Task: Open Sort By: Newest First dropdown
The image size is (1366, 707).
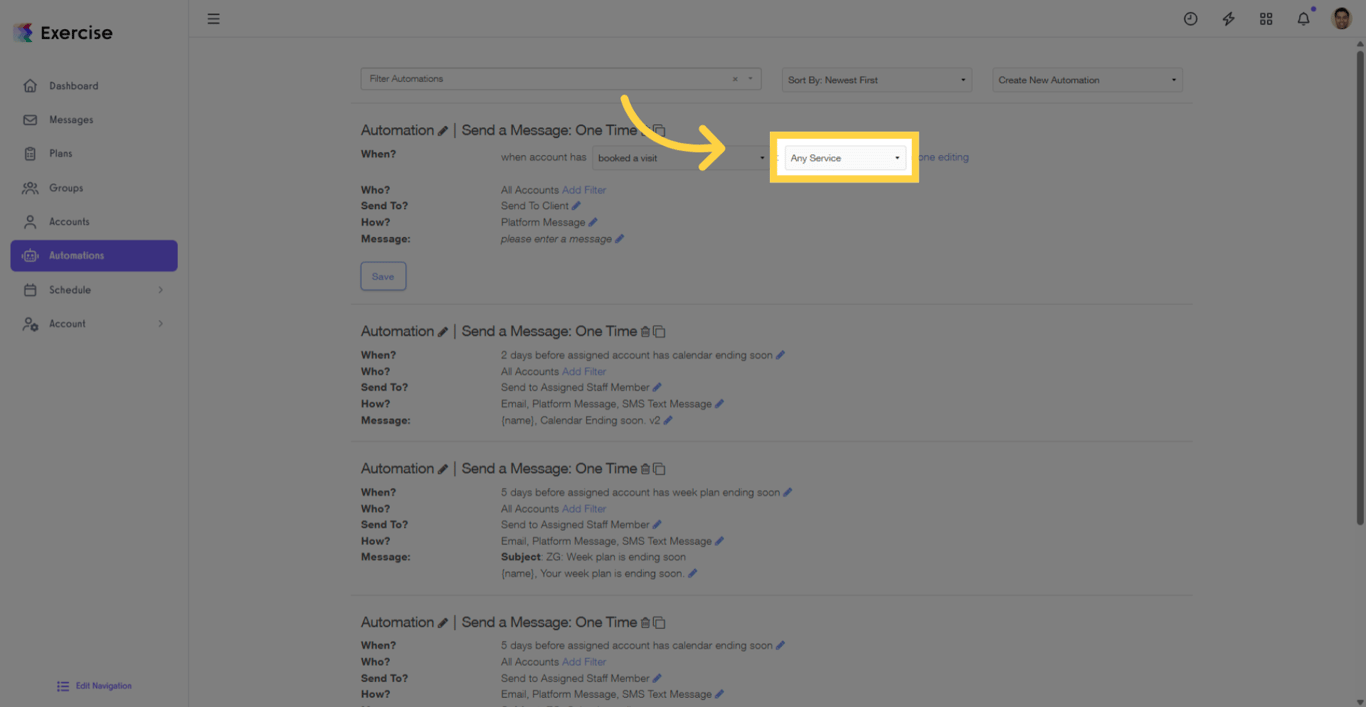Action: [876, 80]
